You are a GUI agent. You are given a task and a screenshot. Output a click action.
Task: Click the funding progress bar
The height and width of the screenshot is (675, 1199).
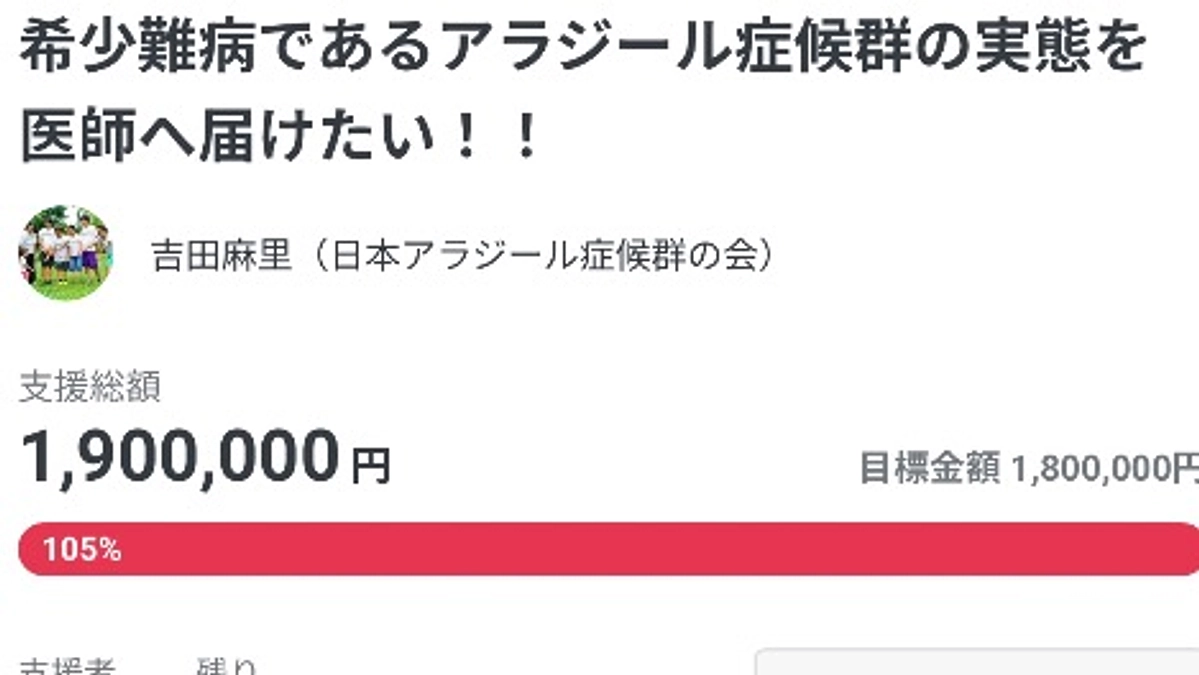(598, 547)
